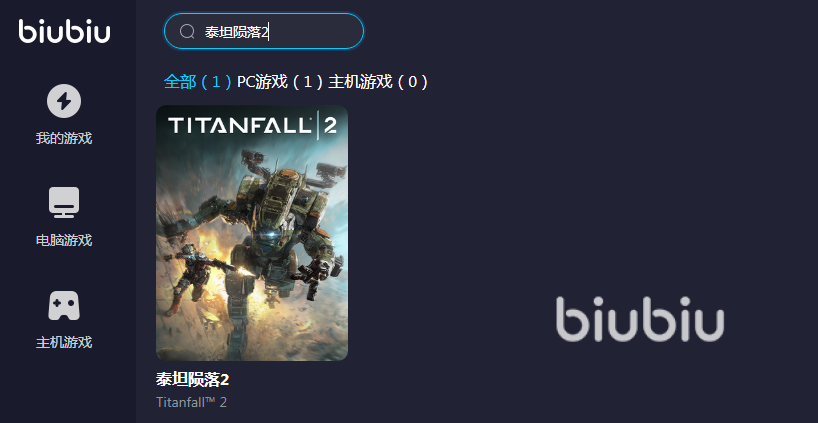
Task: Click the large biubiu watermark logo
Action: tap(640, 319)
